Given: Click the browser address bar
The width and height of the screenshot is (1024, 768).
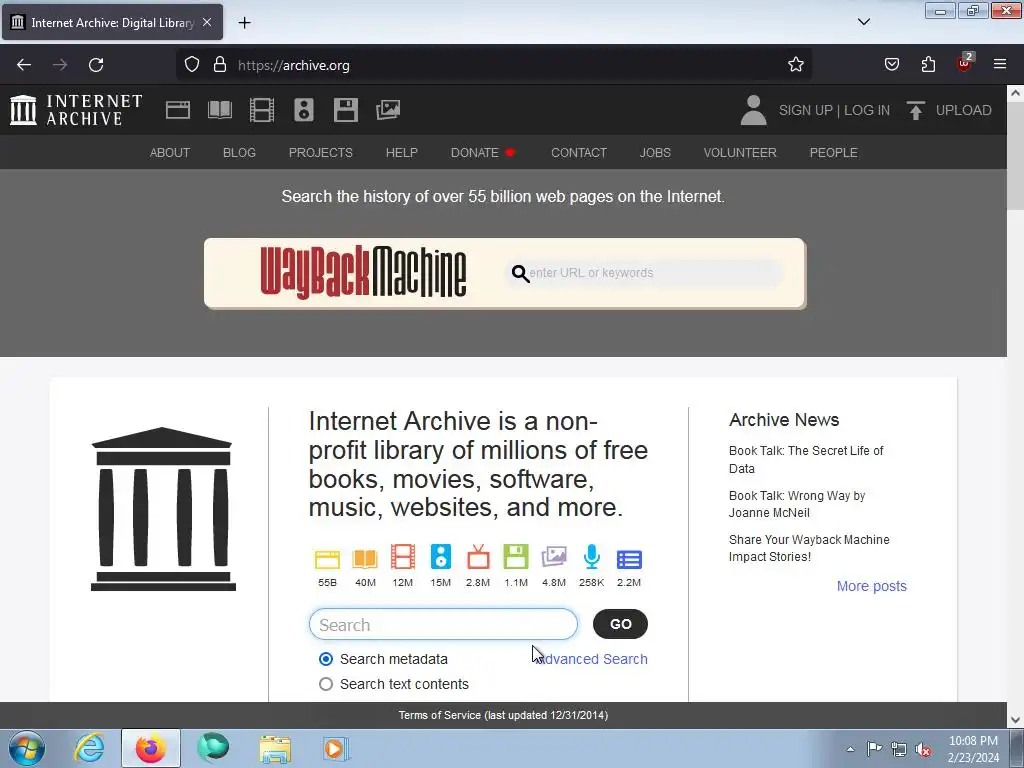Looking at the screenshot, I should tap(496, 65).
